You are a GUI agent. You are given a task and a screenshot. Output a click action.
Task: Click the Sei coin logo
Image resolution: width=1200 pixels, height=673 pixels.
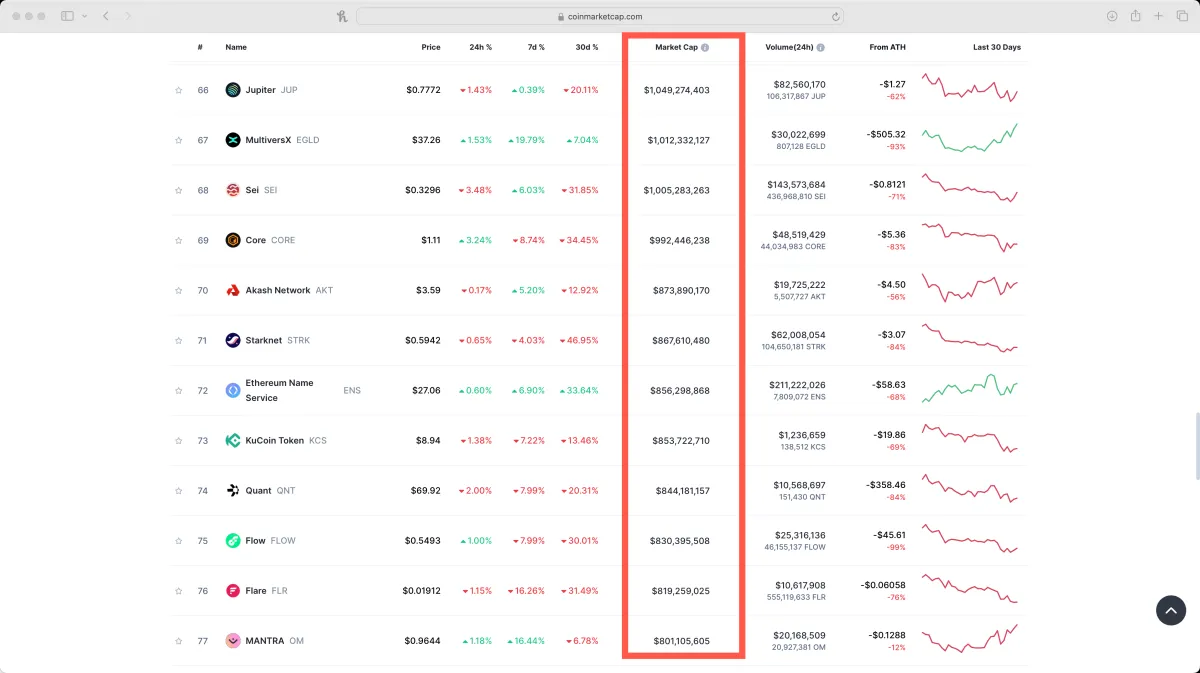pyautogui.click(x=233, y=190)
